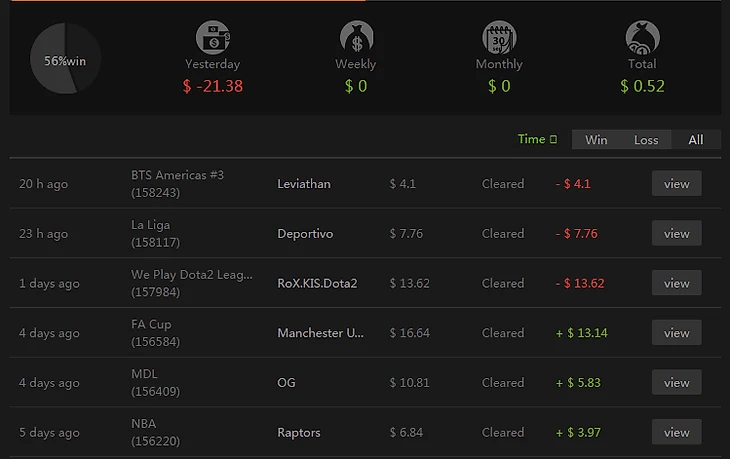Click the Total value $ 0.52

coord(642,86)
